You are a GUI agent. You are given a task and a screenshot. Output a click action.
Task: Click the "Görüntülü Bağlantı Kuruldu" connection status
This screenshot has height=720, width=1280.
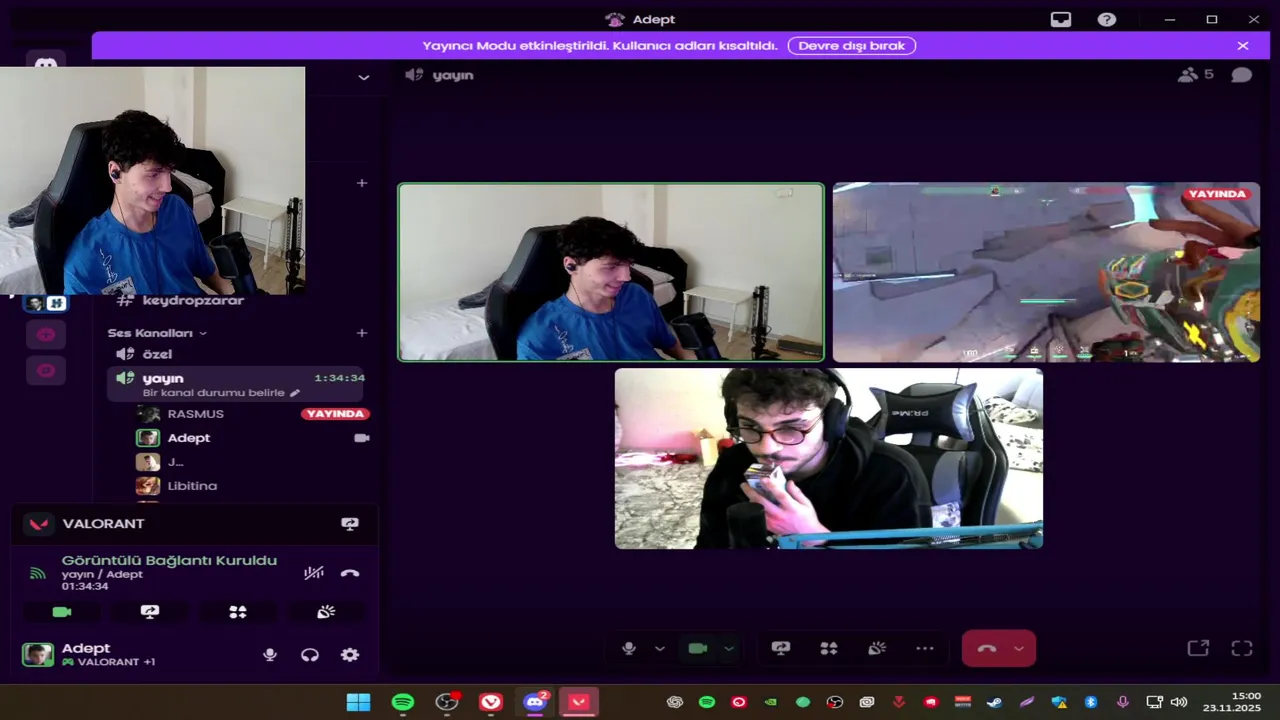169,561
